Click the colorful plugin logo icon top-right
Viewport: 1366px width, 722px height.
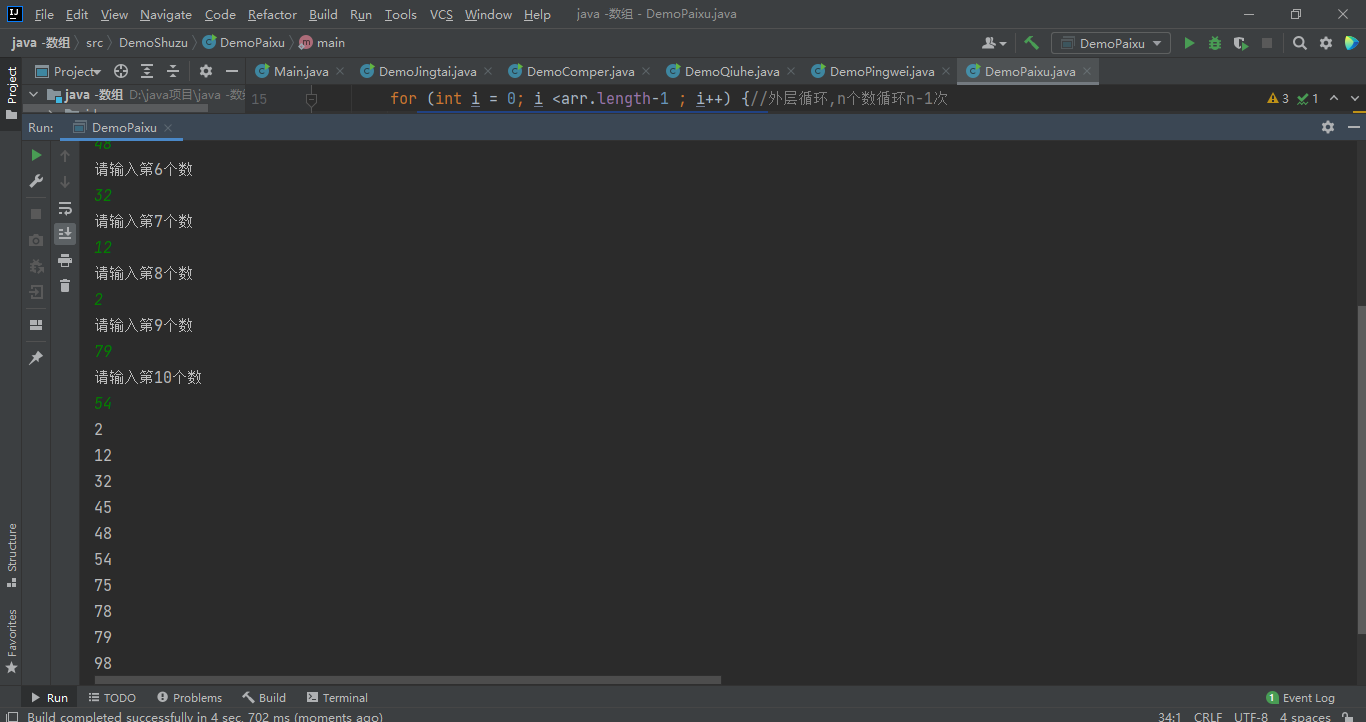click(x=1352, y=43)
